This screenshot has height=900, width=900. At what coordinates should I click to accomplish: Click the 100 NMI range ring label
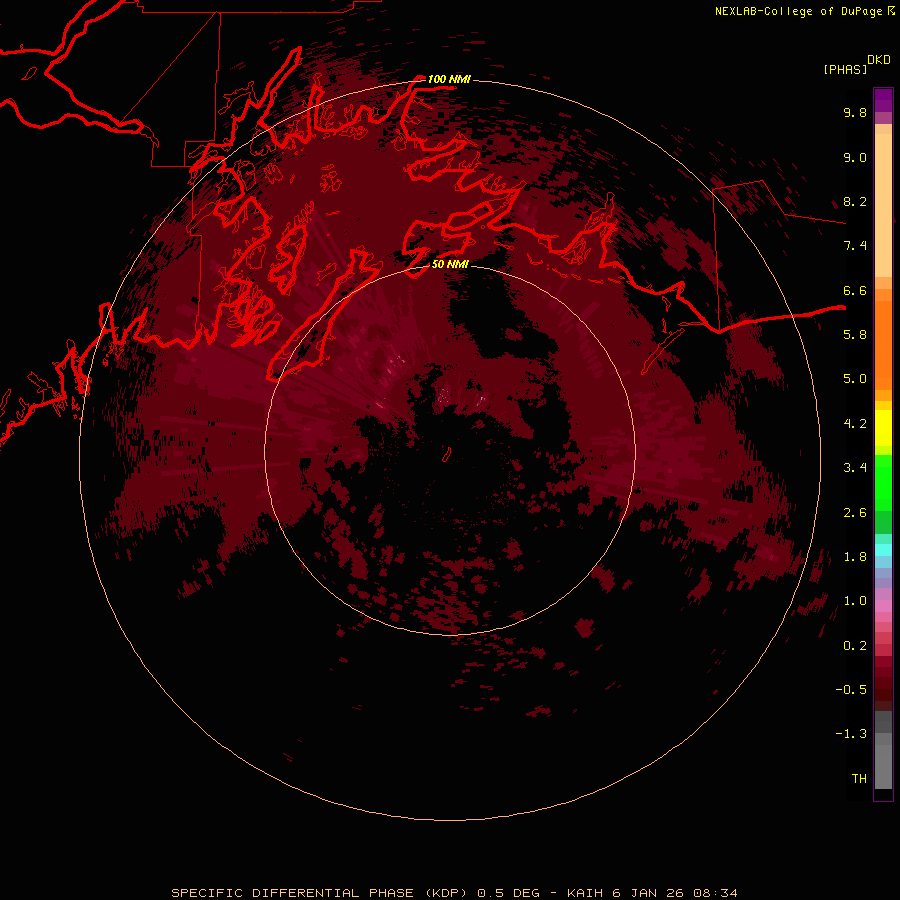(449, 79)
